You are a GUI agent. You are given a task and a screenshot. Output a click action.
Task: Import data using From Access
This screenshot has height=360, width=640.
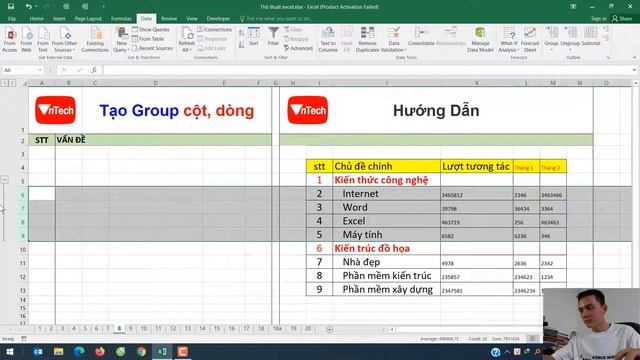click(10, 40)
